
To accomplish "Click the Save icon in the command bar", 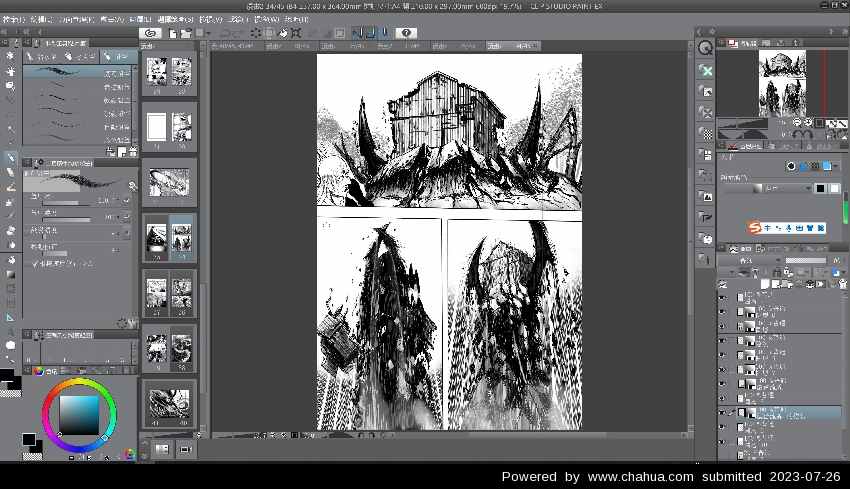I will point(199,33).
